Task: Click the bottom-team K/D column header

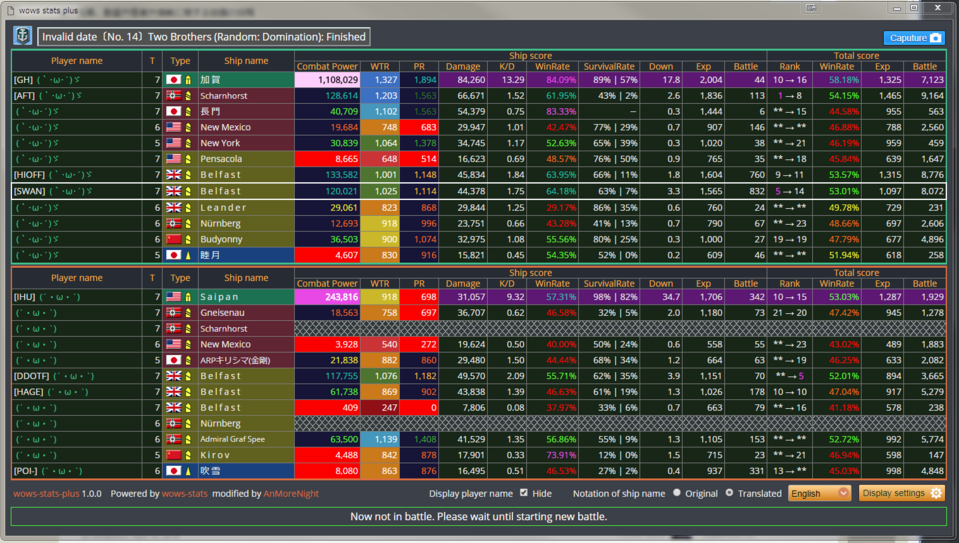Action: (507, 284)
